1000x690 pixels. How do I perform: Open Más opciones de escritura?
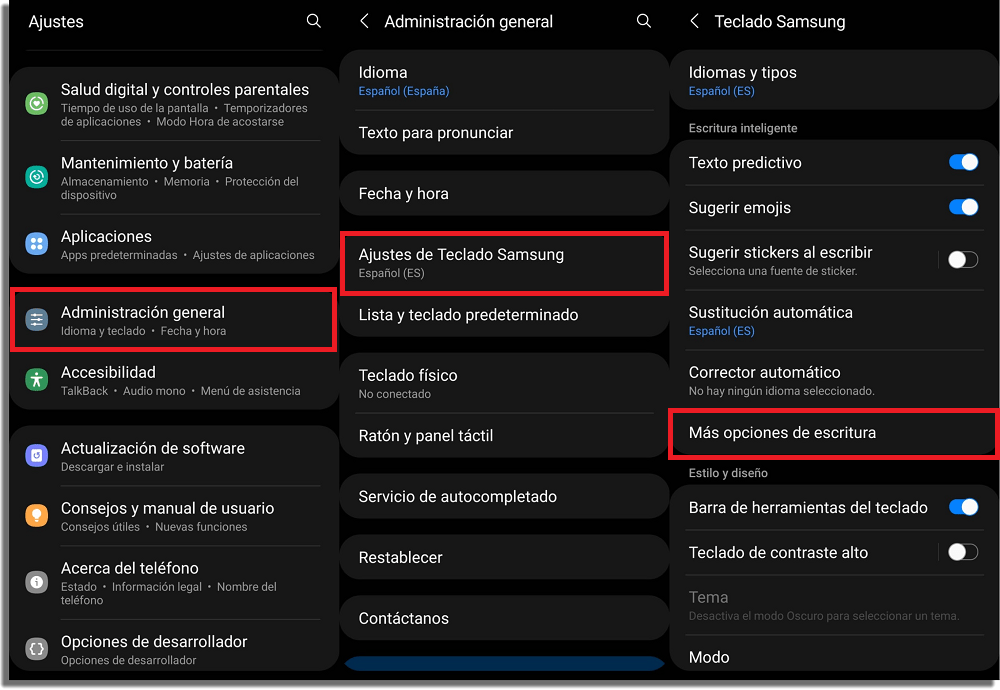[x=834, y=433]
